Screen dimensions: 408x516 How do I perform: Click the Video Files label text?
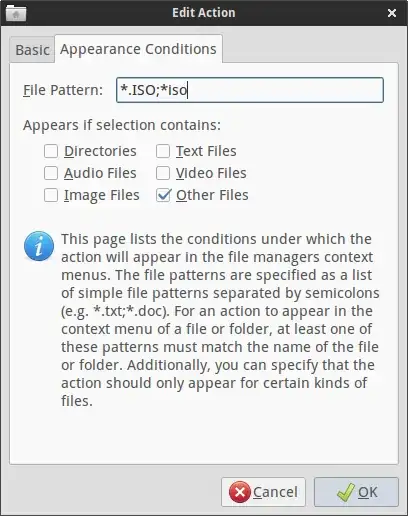(x=211, y=173)
